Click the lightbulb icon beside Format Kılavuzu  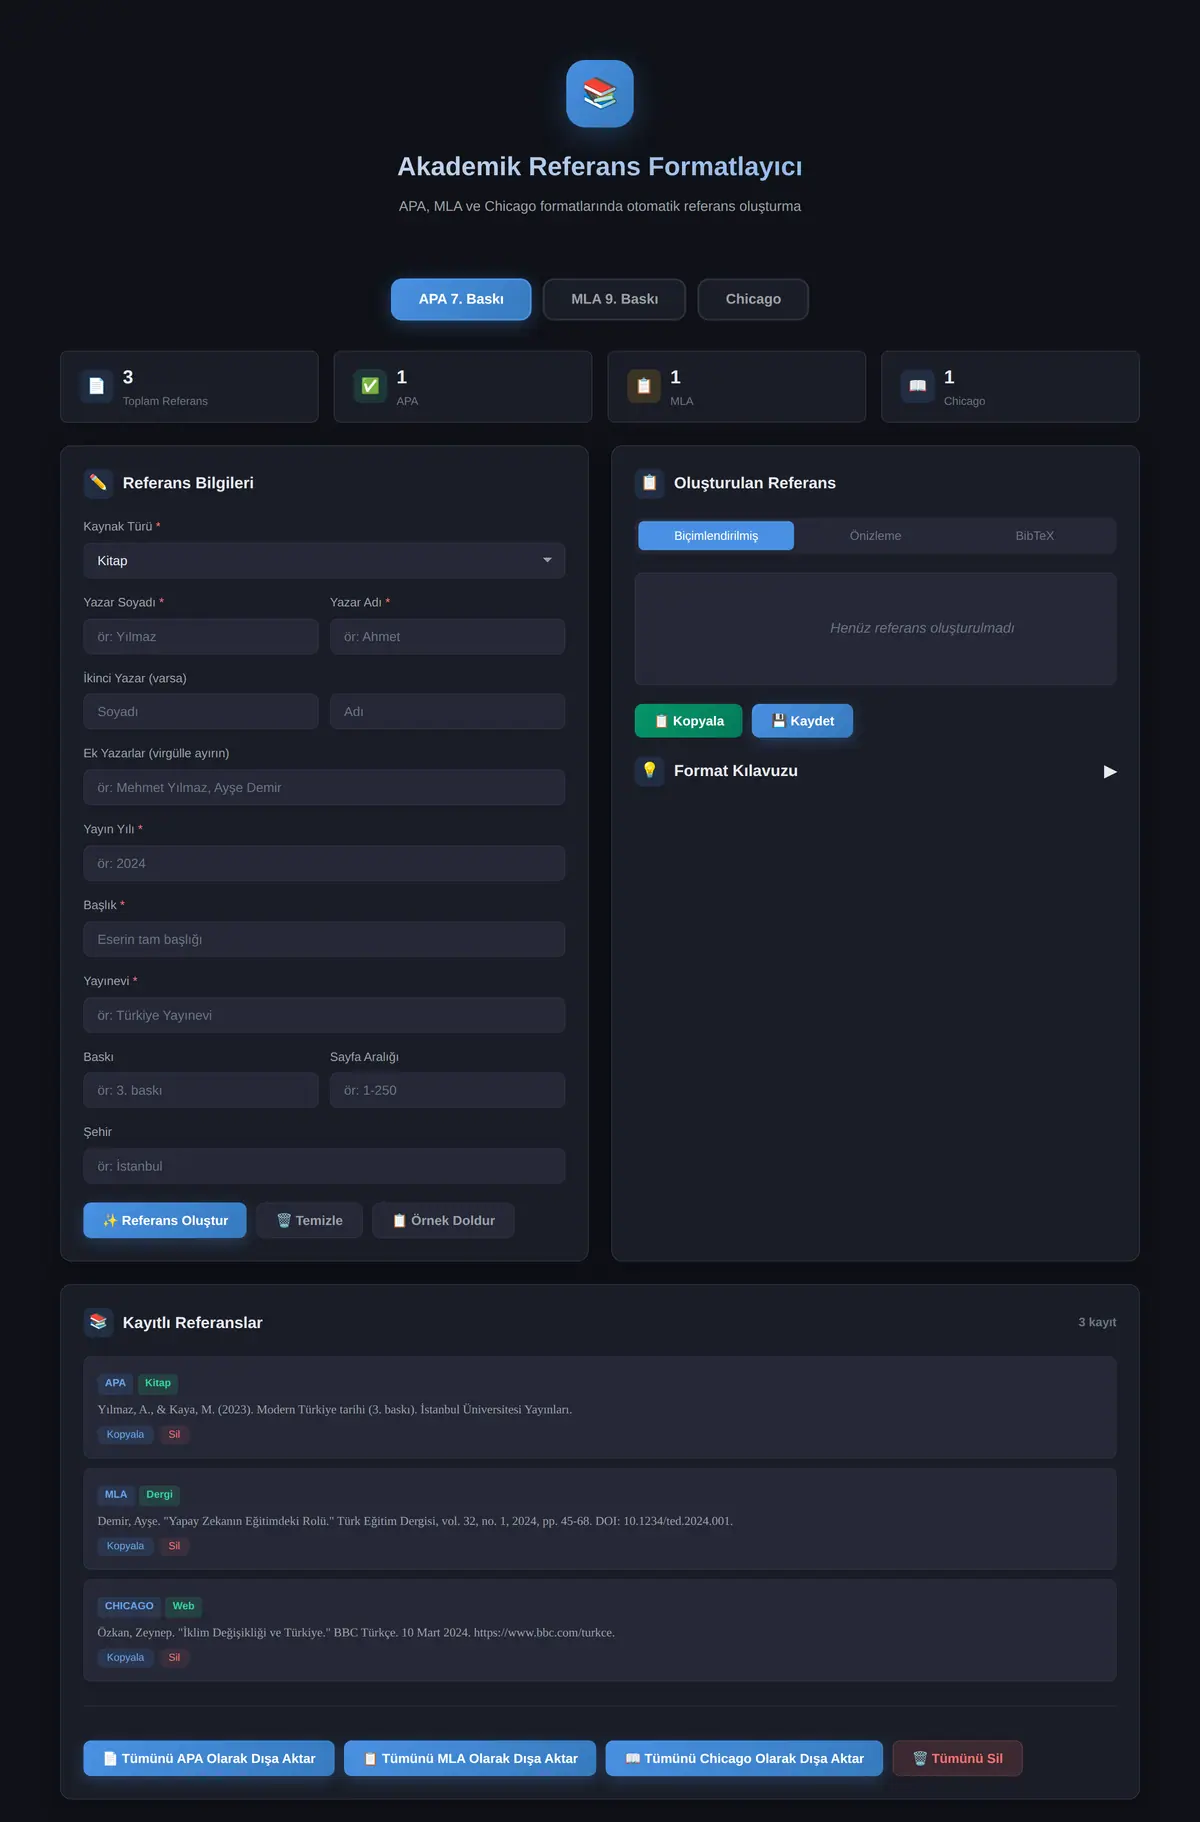[x=649, y=771]
